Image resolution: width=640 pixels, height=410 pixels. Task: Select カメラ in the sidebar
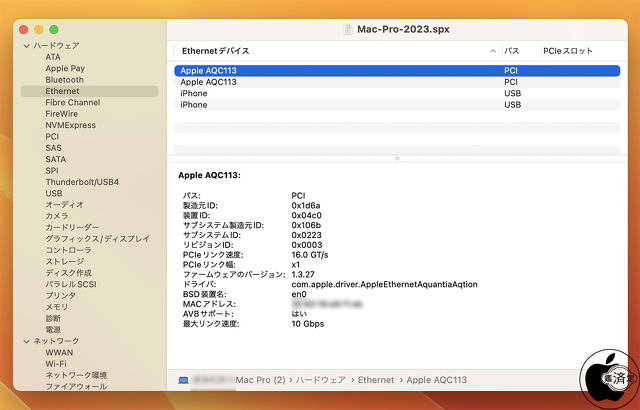pos(57,216)
